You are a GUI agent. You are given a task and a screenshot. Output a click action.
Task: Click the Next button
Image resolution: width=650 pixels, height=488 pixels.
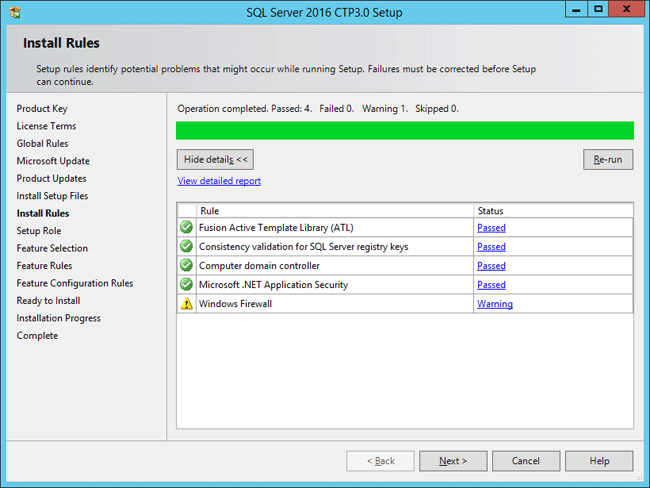coord(452,461)
